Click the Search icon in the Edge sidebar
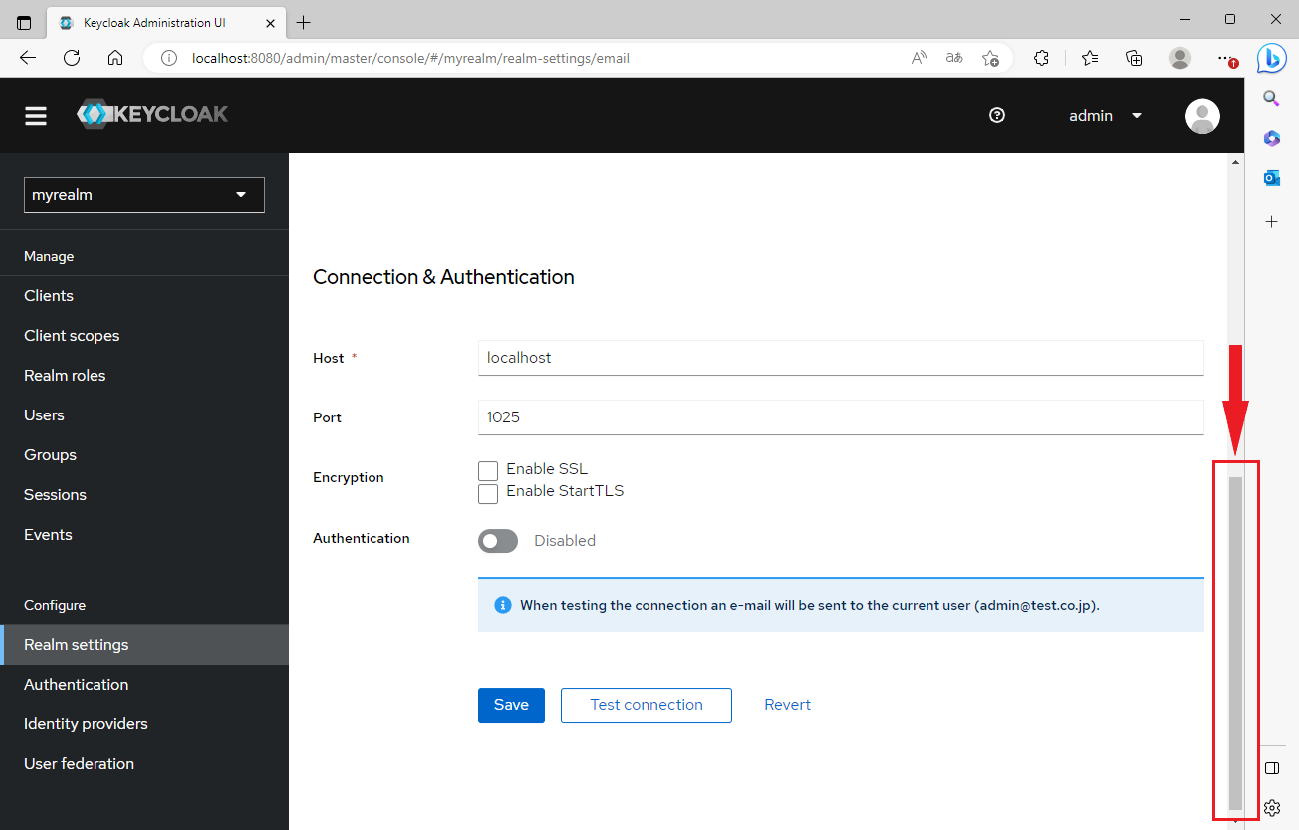 (x=1271, y=98)
